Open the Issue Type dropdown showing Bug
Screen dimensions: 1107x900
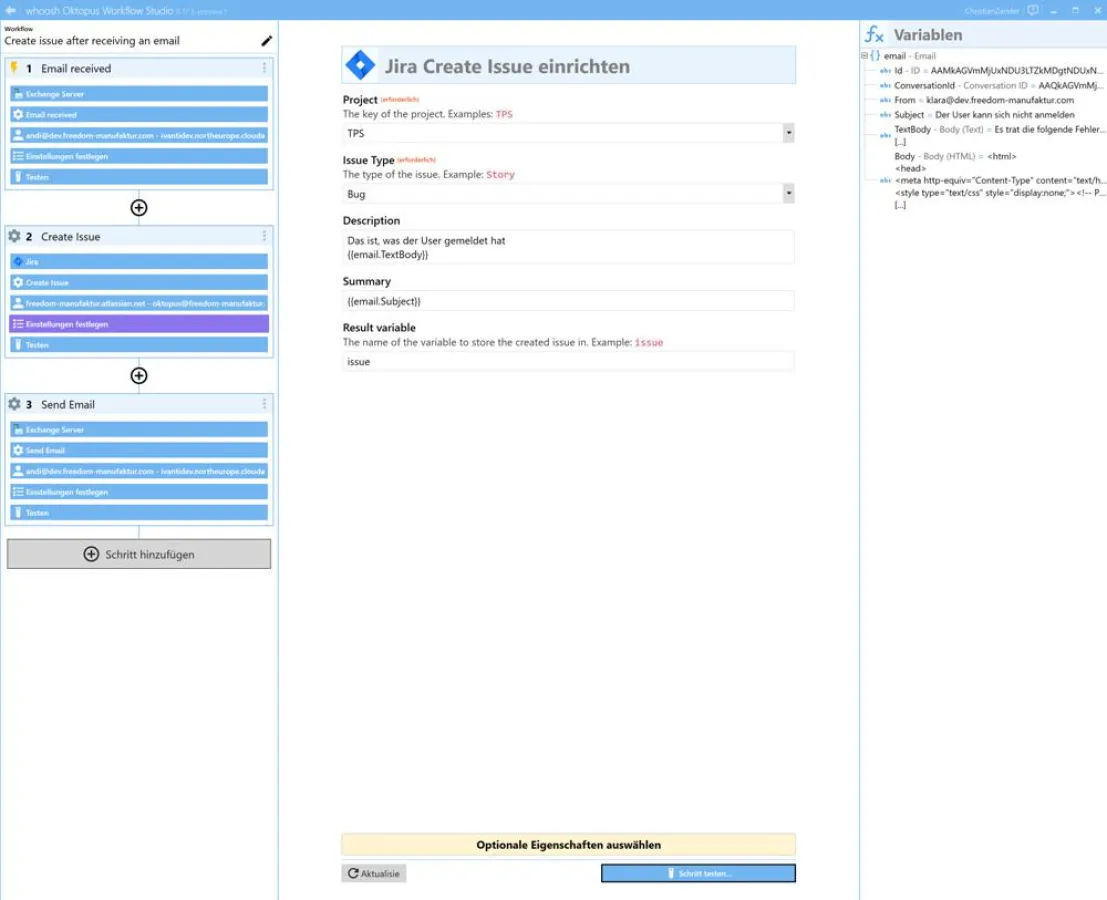[788, 194]
